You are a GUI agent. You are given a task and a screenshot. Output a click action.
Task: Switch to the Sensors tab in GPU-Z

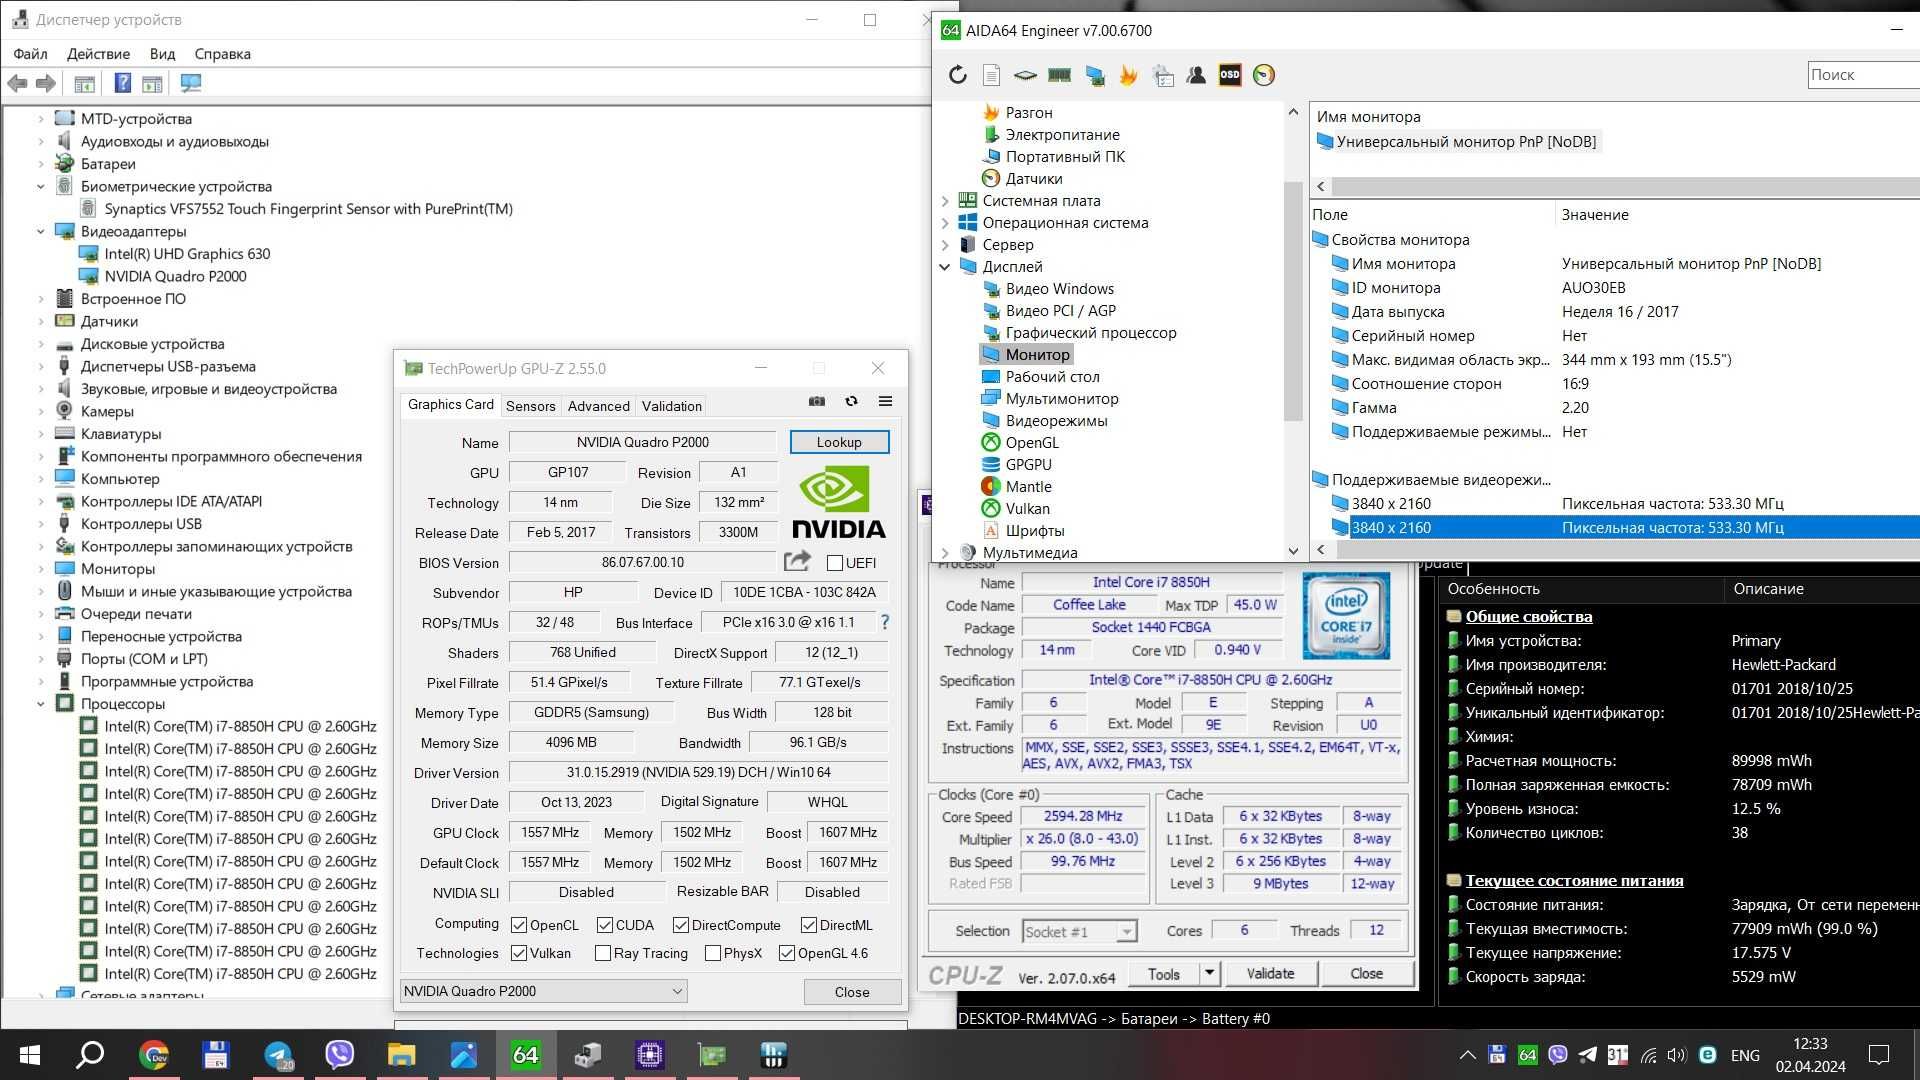pyautogui.click(x=530, y=406)
